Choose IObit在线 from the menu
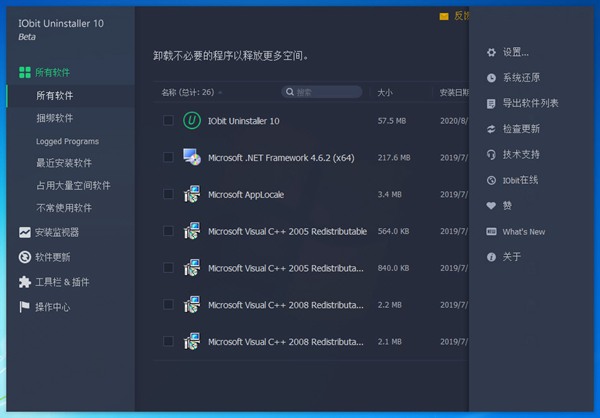This screenshot has height=418, width=600. (x=520, y=180)
